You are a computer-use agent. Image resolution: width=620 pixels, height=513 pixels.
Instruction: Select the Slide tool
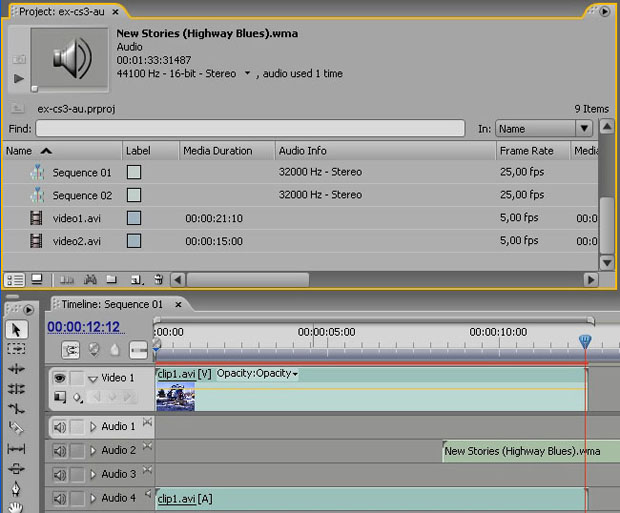[x=16, y=469]
